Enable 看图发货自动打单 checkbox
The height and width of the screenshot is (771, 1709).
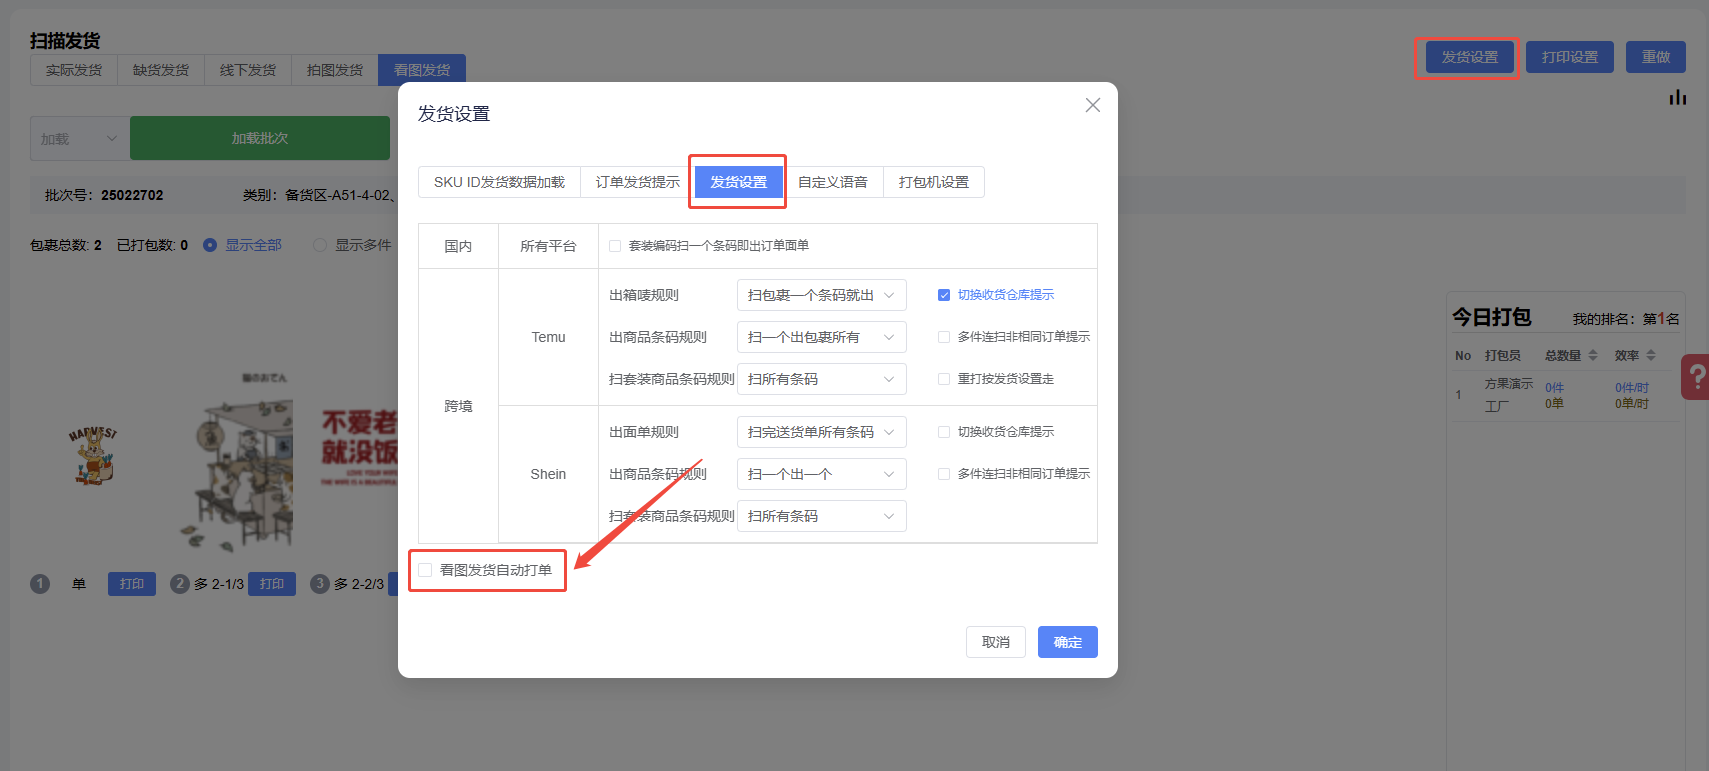[426, 570]
